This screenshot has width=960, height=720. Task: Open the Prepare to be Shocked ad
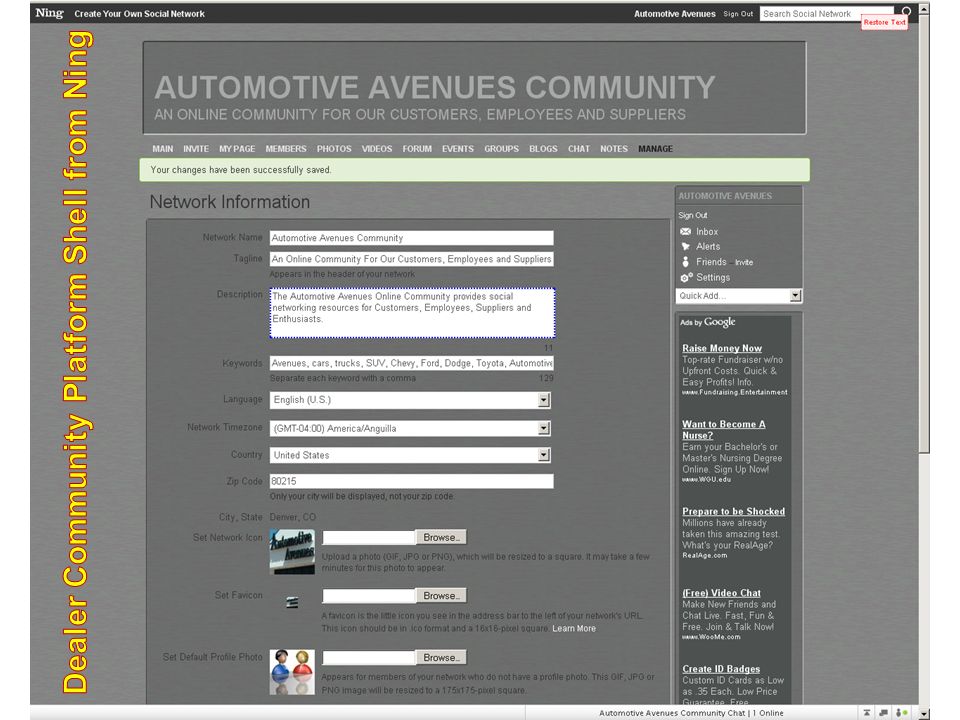pyautogui.click(x=733, y=511)
